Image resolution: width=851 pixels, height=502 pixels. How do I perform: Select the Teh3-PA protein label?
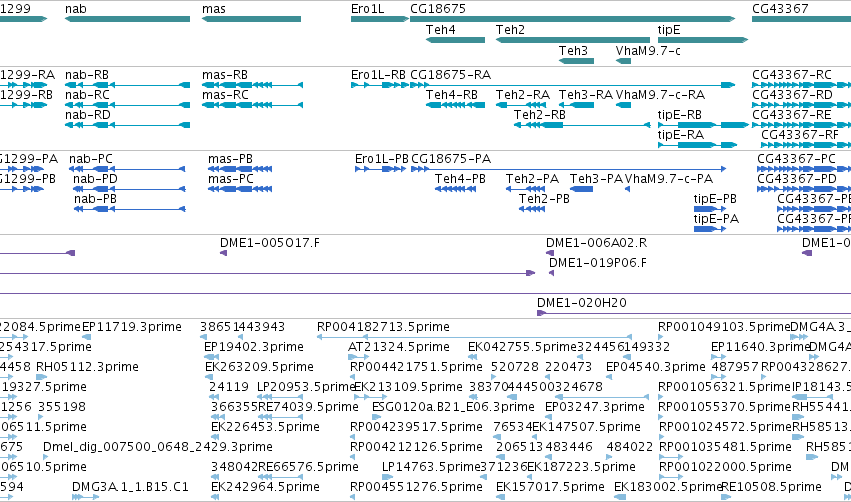click(596, 179)
